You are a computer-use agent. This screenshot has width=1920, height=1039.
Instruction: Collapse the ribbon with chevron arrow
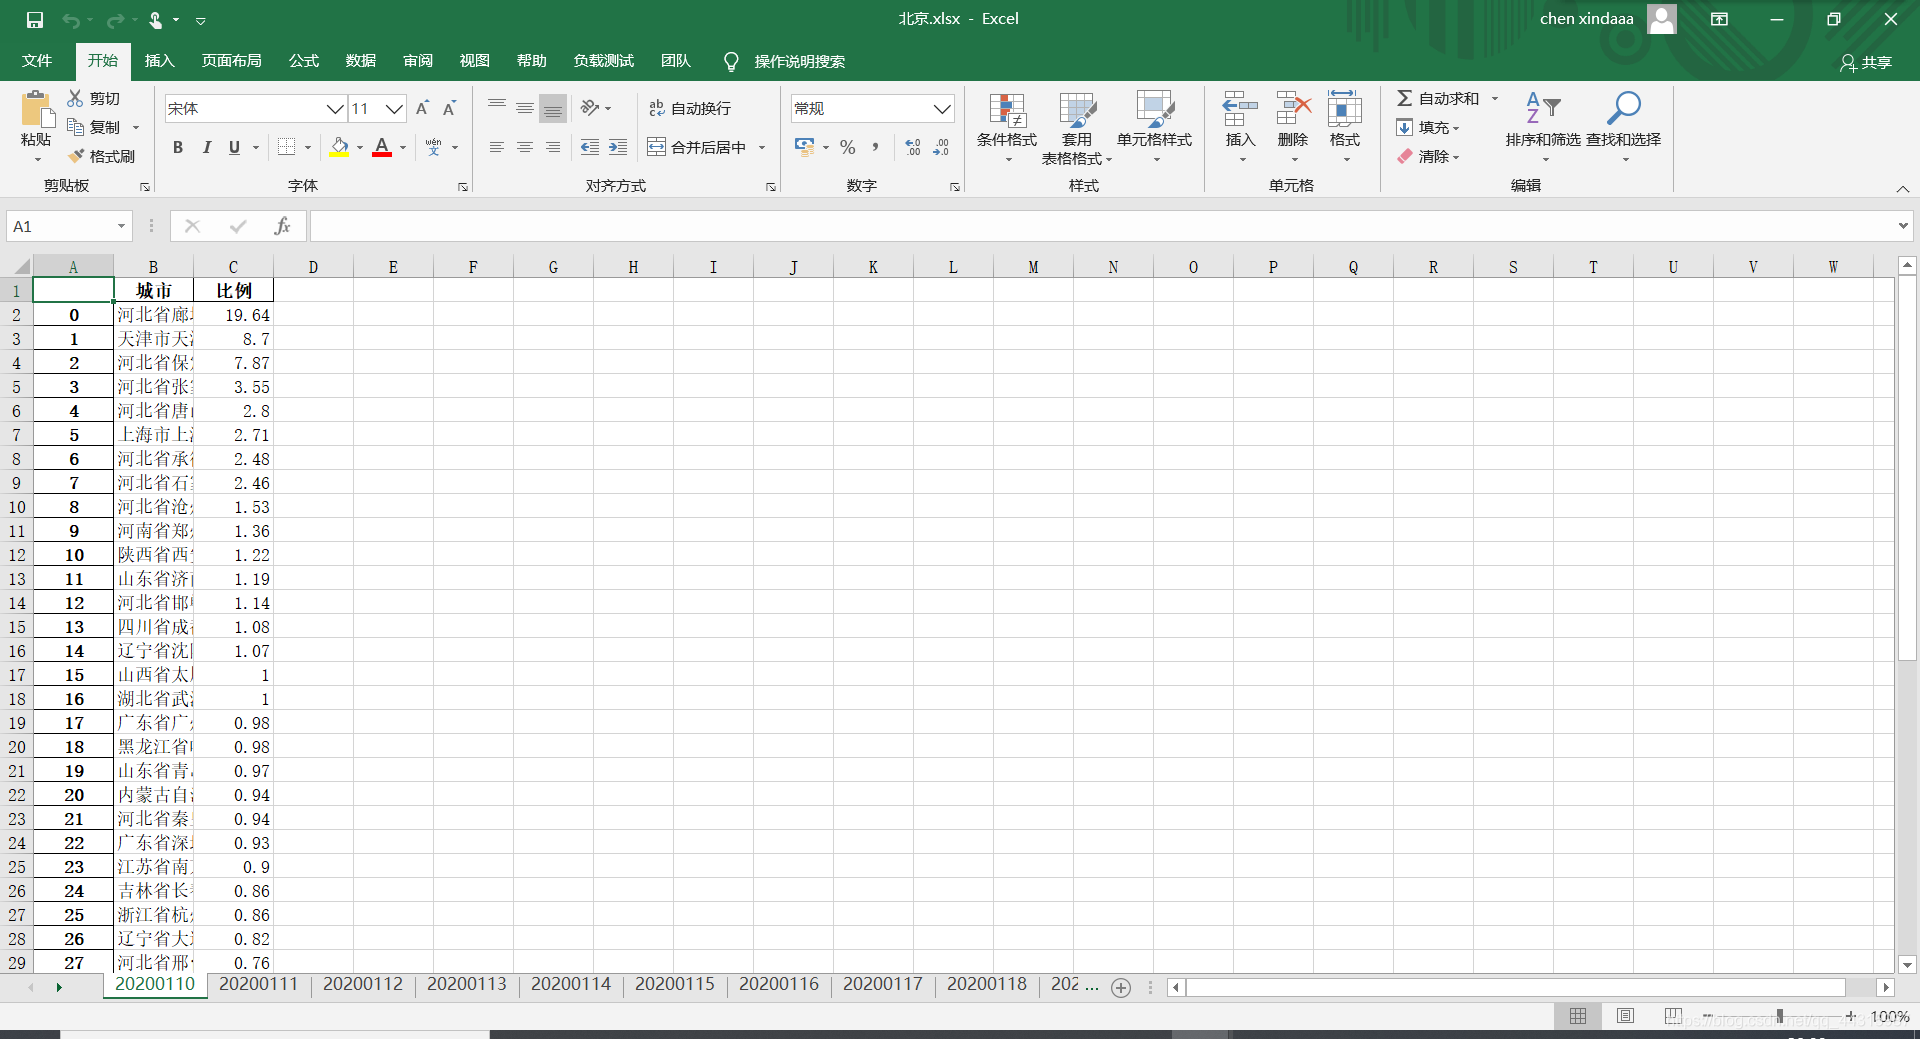coord(1903,189)
